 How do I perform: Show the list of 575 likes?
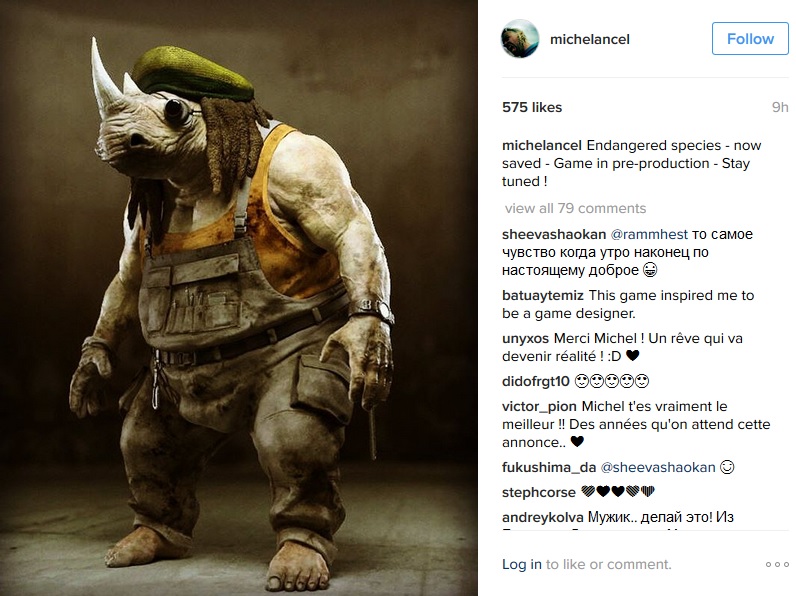(532, 107)
